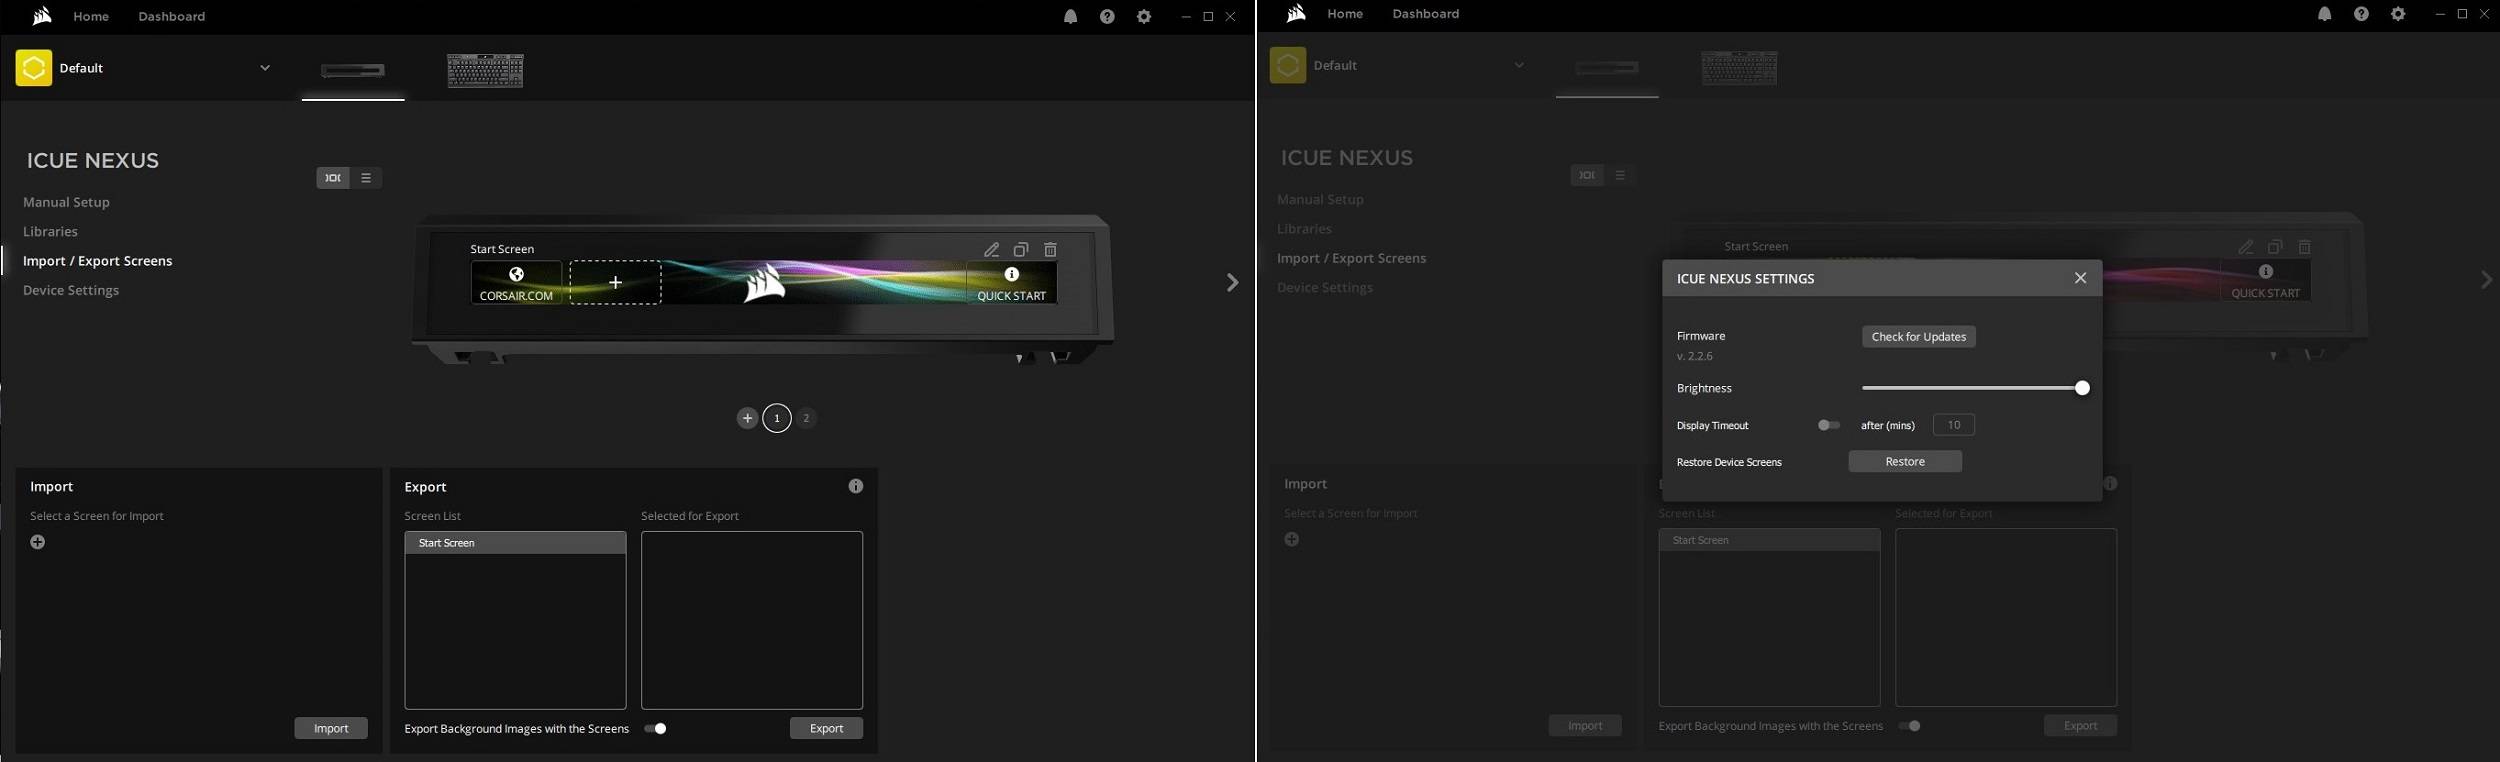The width and height of the screenshot is (2500, 762).
Task: Click Home tab in right window
Action: 1345,14
